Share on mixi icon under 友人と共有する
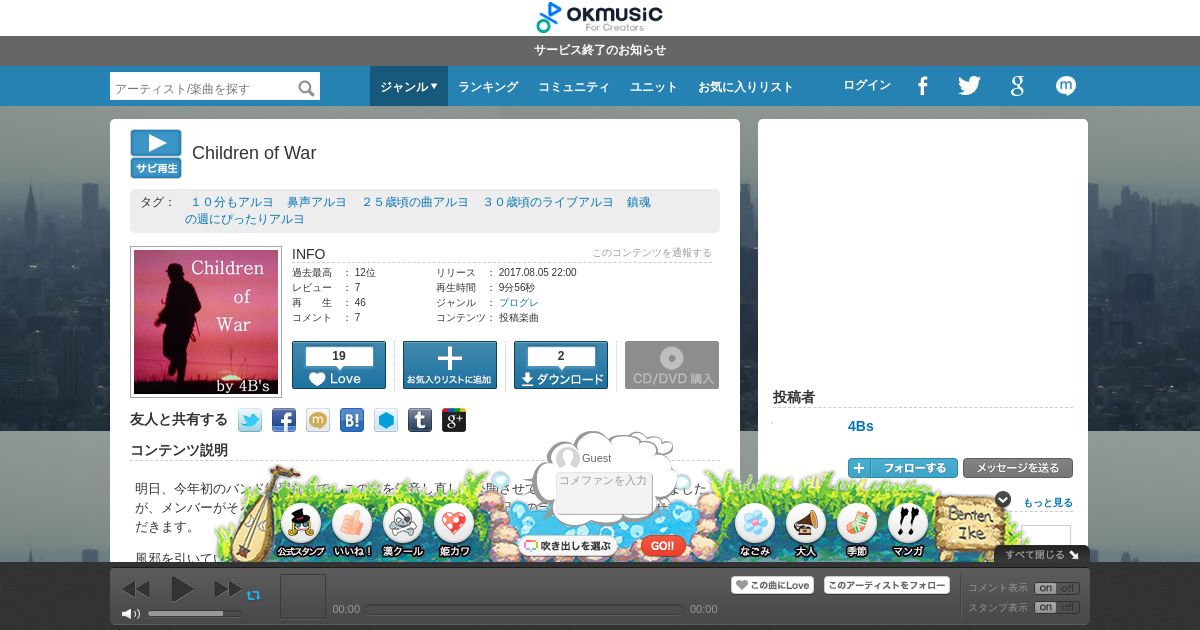The image size is (1200, 630). (318, 420)
